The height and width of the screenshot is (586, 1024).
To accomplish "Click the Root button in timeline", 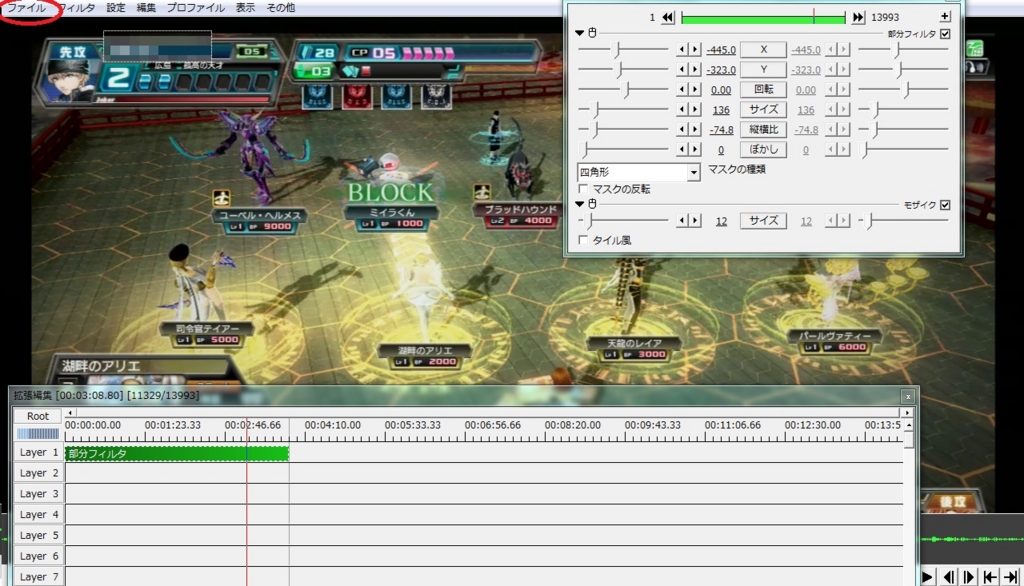I will 38,415.
